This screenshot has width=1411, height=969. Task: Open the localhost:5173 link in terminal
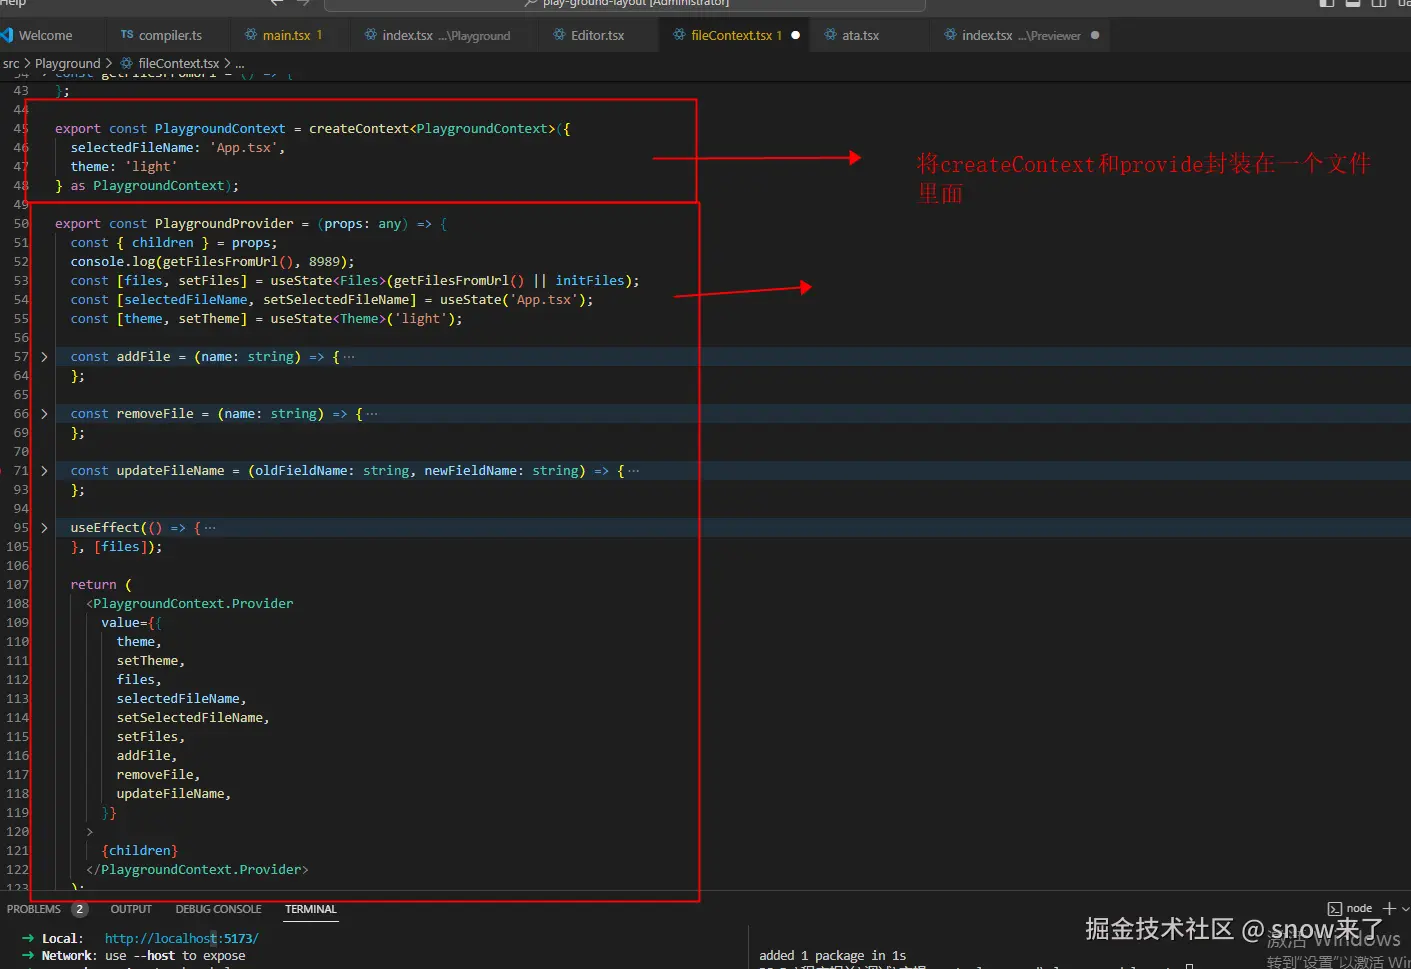click(x=181, y=938)
